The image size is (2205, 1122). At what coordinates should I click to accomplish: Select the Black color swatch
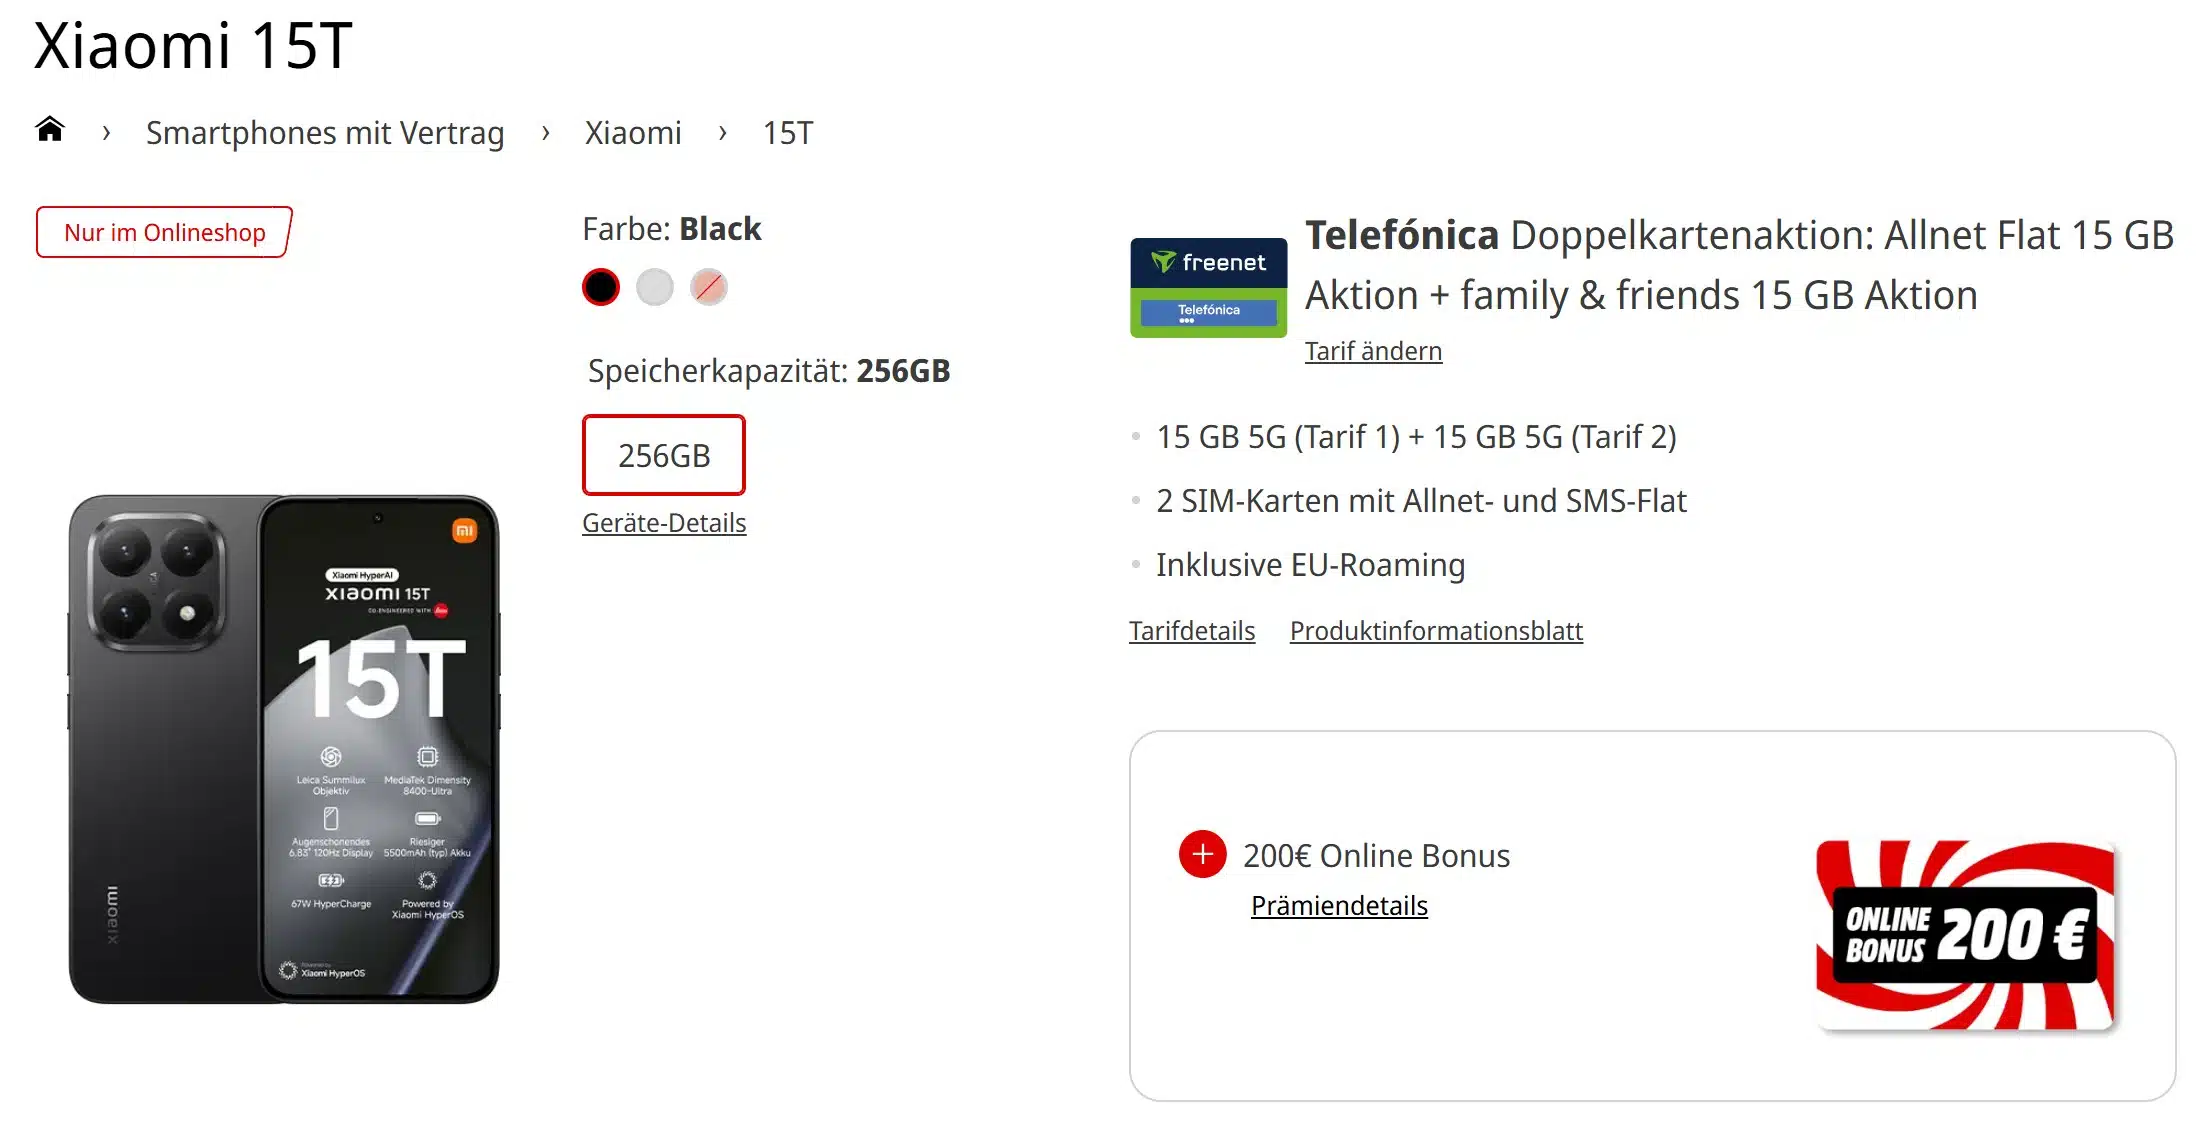pyautogui.click(x=600, y=286)
